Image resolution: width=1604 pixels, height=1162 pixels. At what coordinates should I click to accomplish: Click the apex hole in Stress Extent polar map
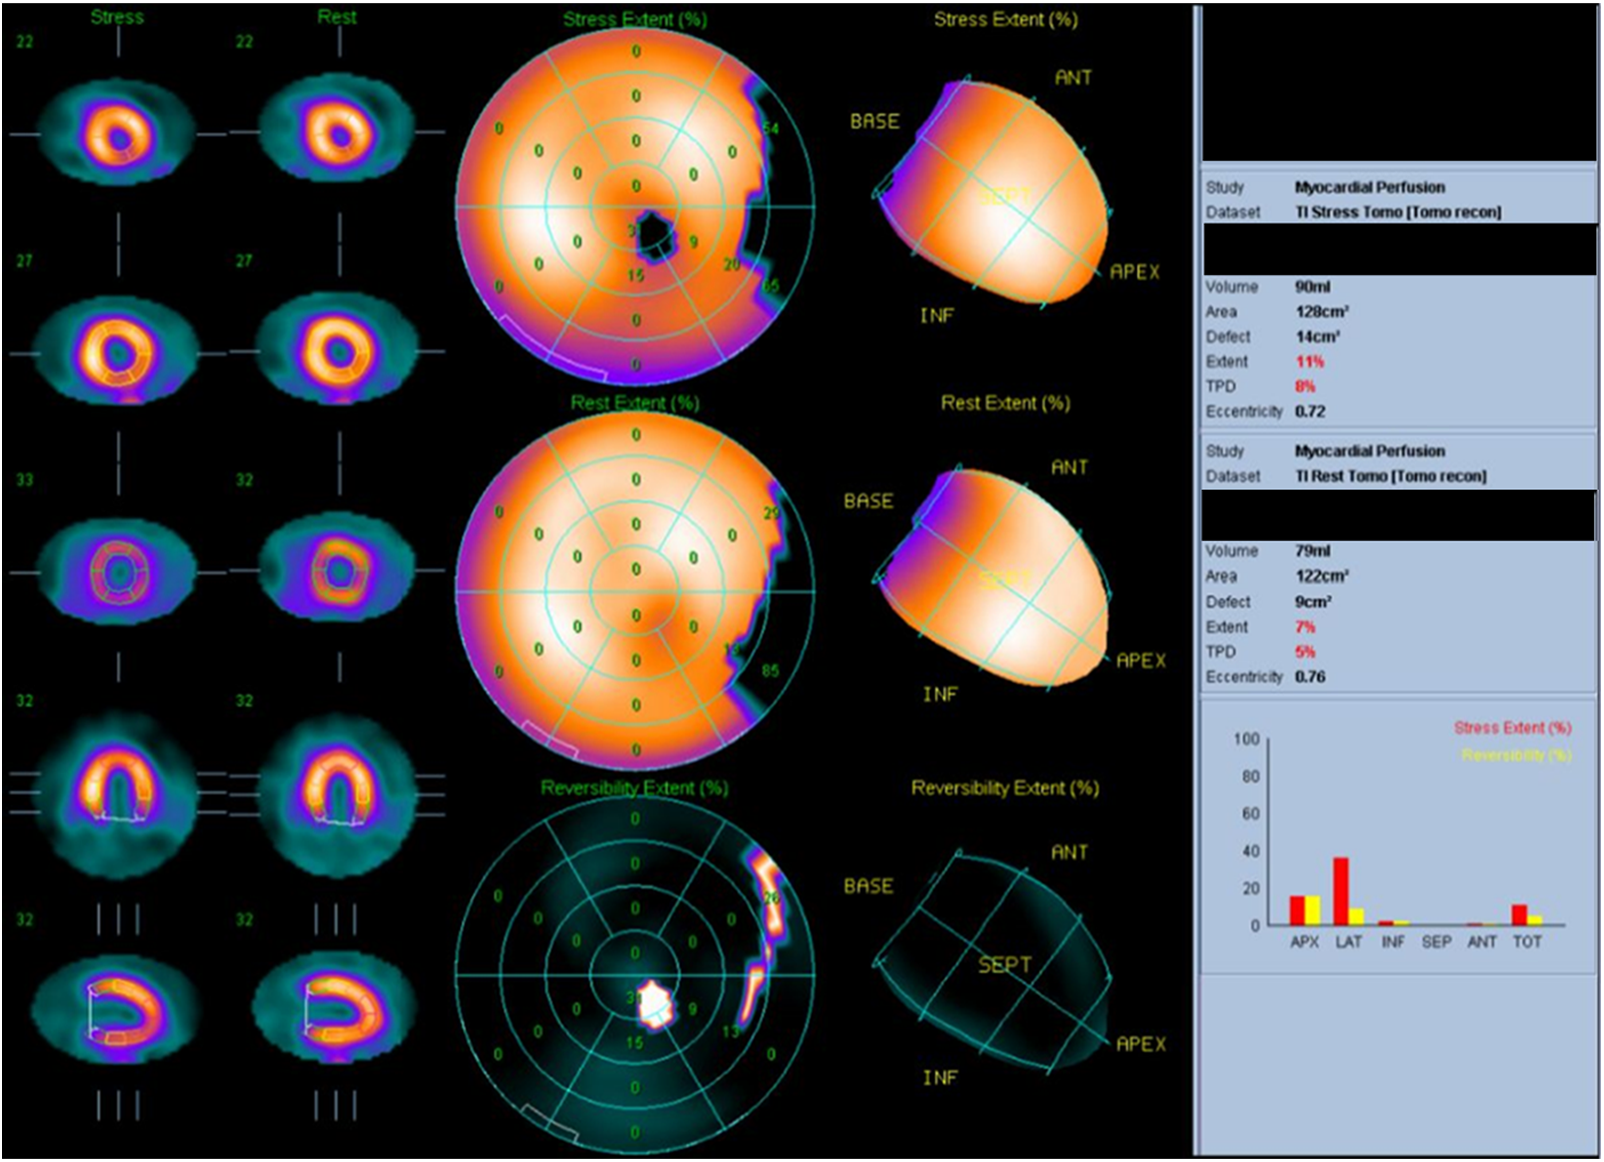click(x=654, y=232)
